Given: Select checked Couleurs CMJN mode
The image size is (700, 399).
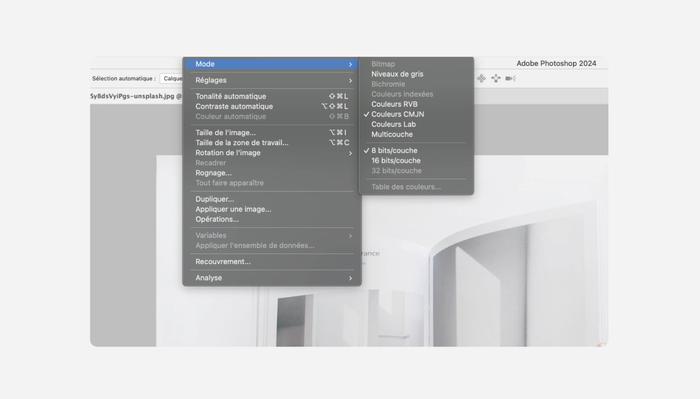Looking at the screenshot, I should tap(416, 114).
